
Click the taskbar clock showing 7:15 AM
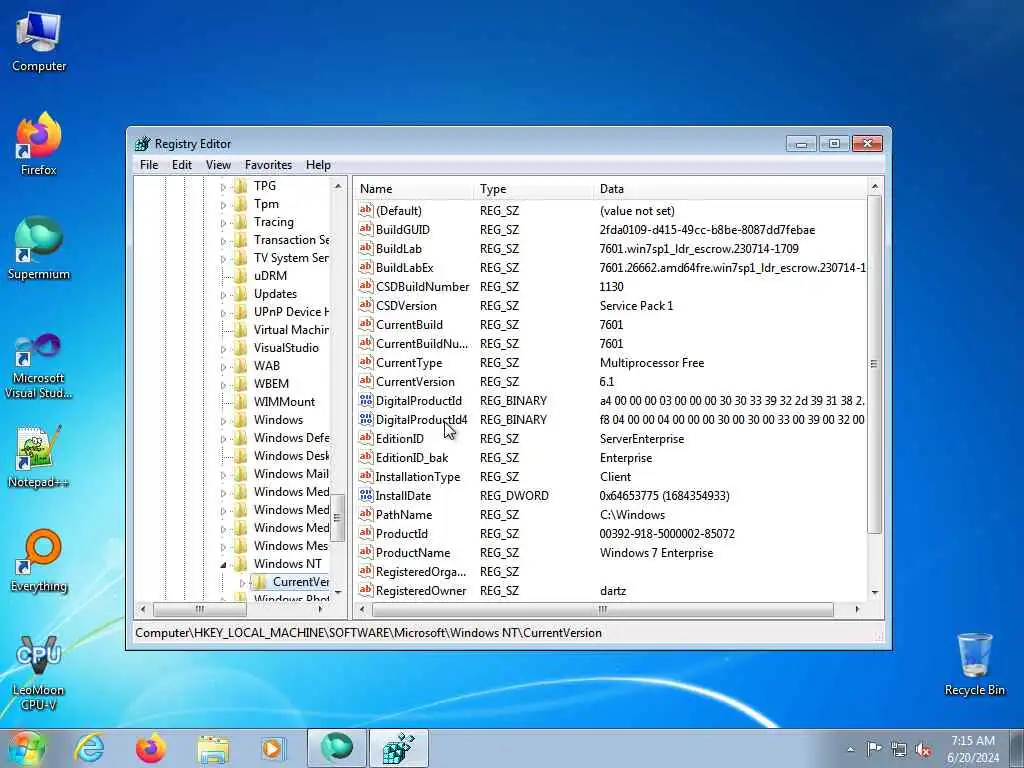972,748
